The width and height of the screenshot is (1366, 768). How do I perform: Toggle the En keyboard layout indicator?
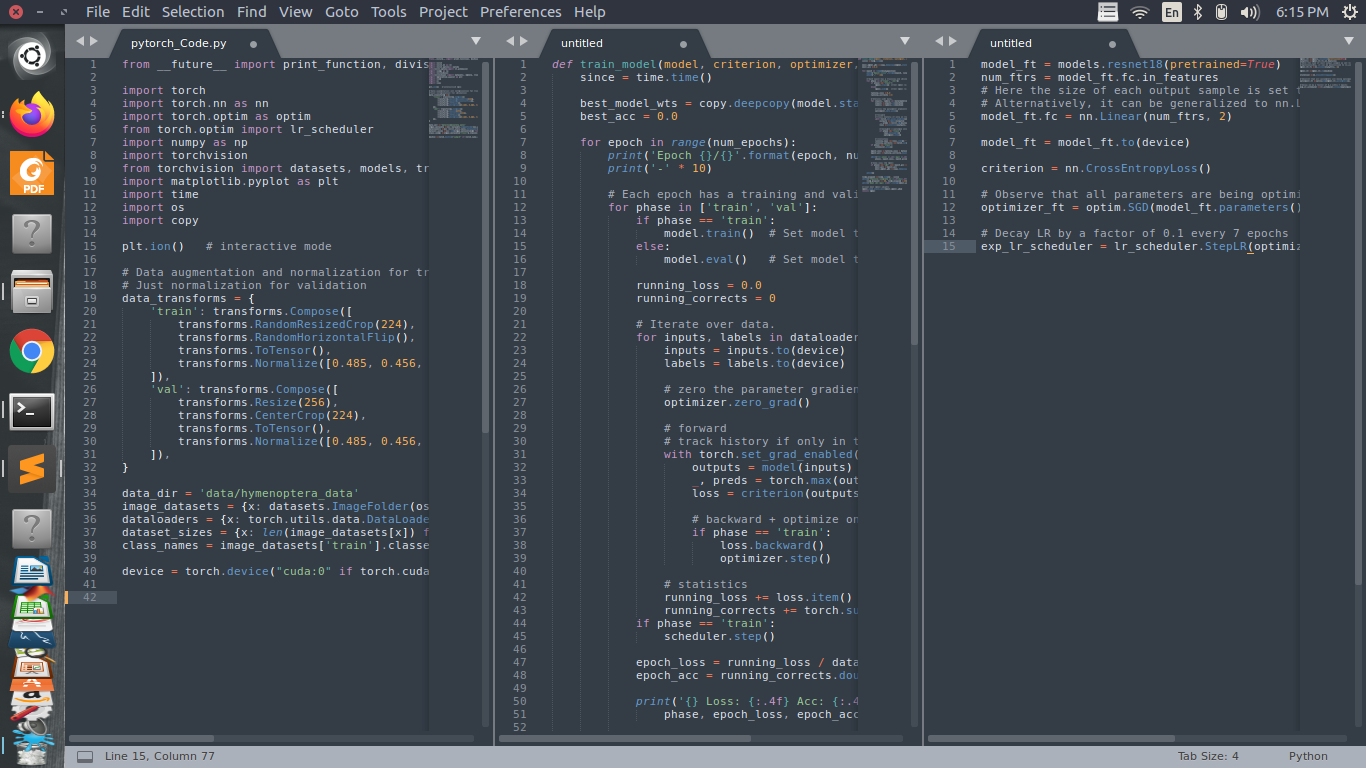click(1171, 11)
